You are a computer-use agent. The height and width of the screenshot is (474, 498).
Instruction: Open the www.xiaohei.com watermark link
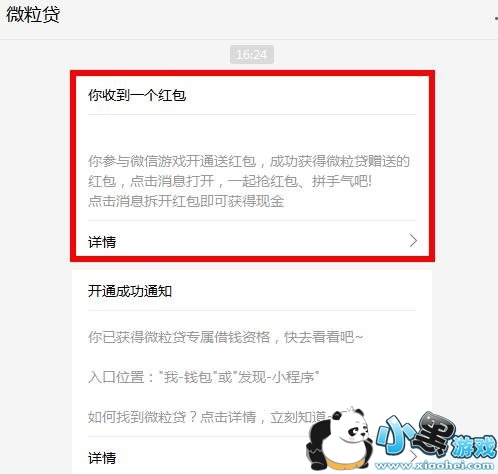[x=434, y=465]
